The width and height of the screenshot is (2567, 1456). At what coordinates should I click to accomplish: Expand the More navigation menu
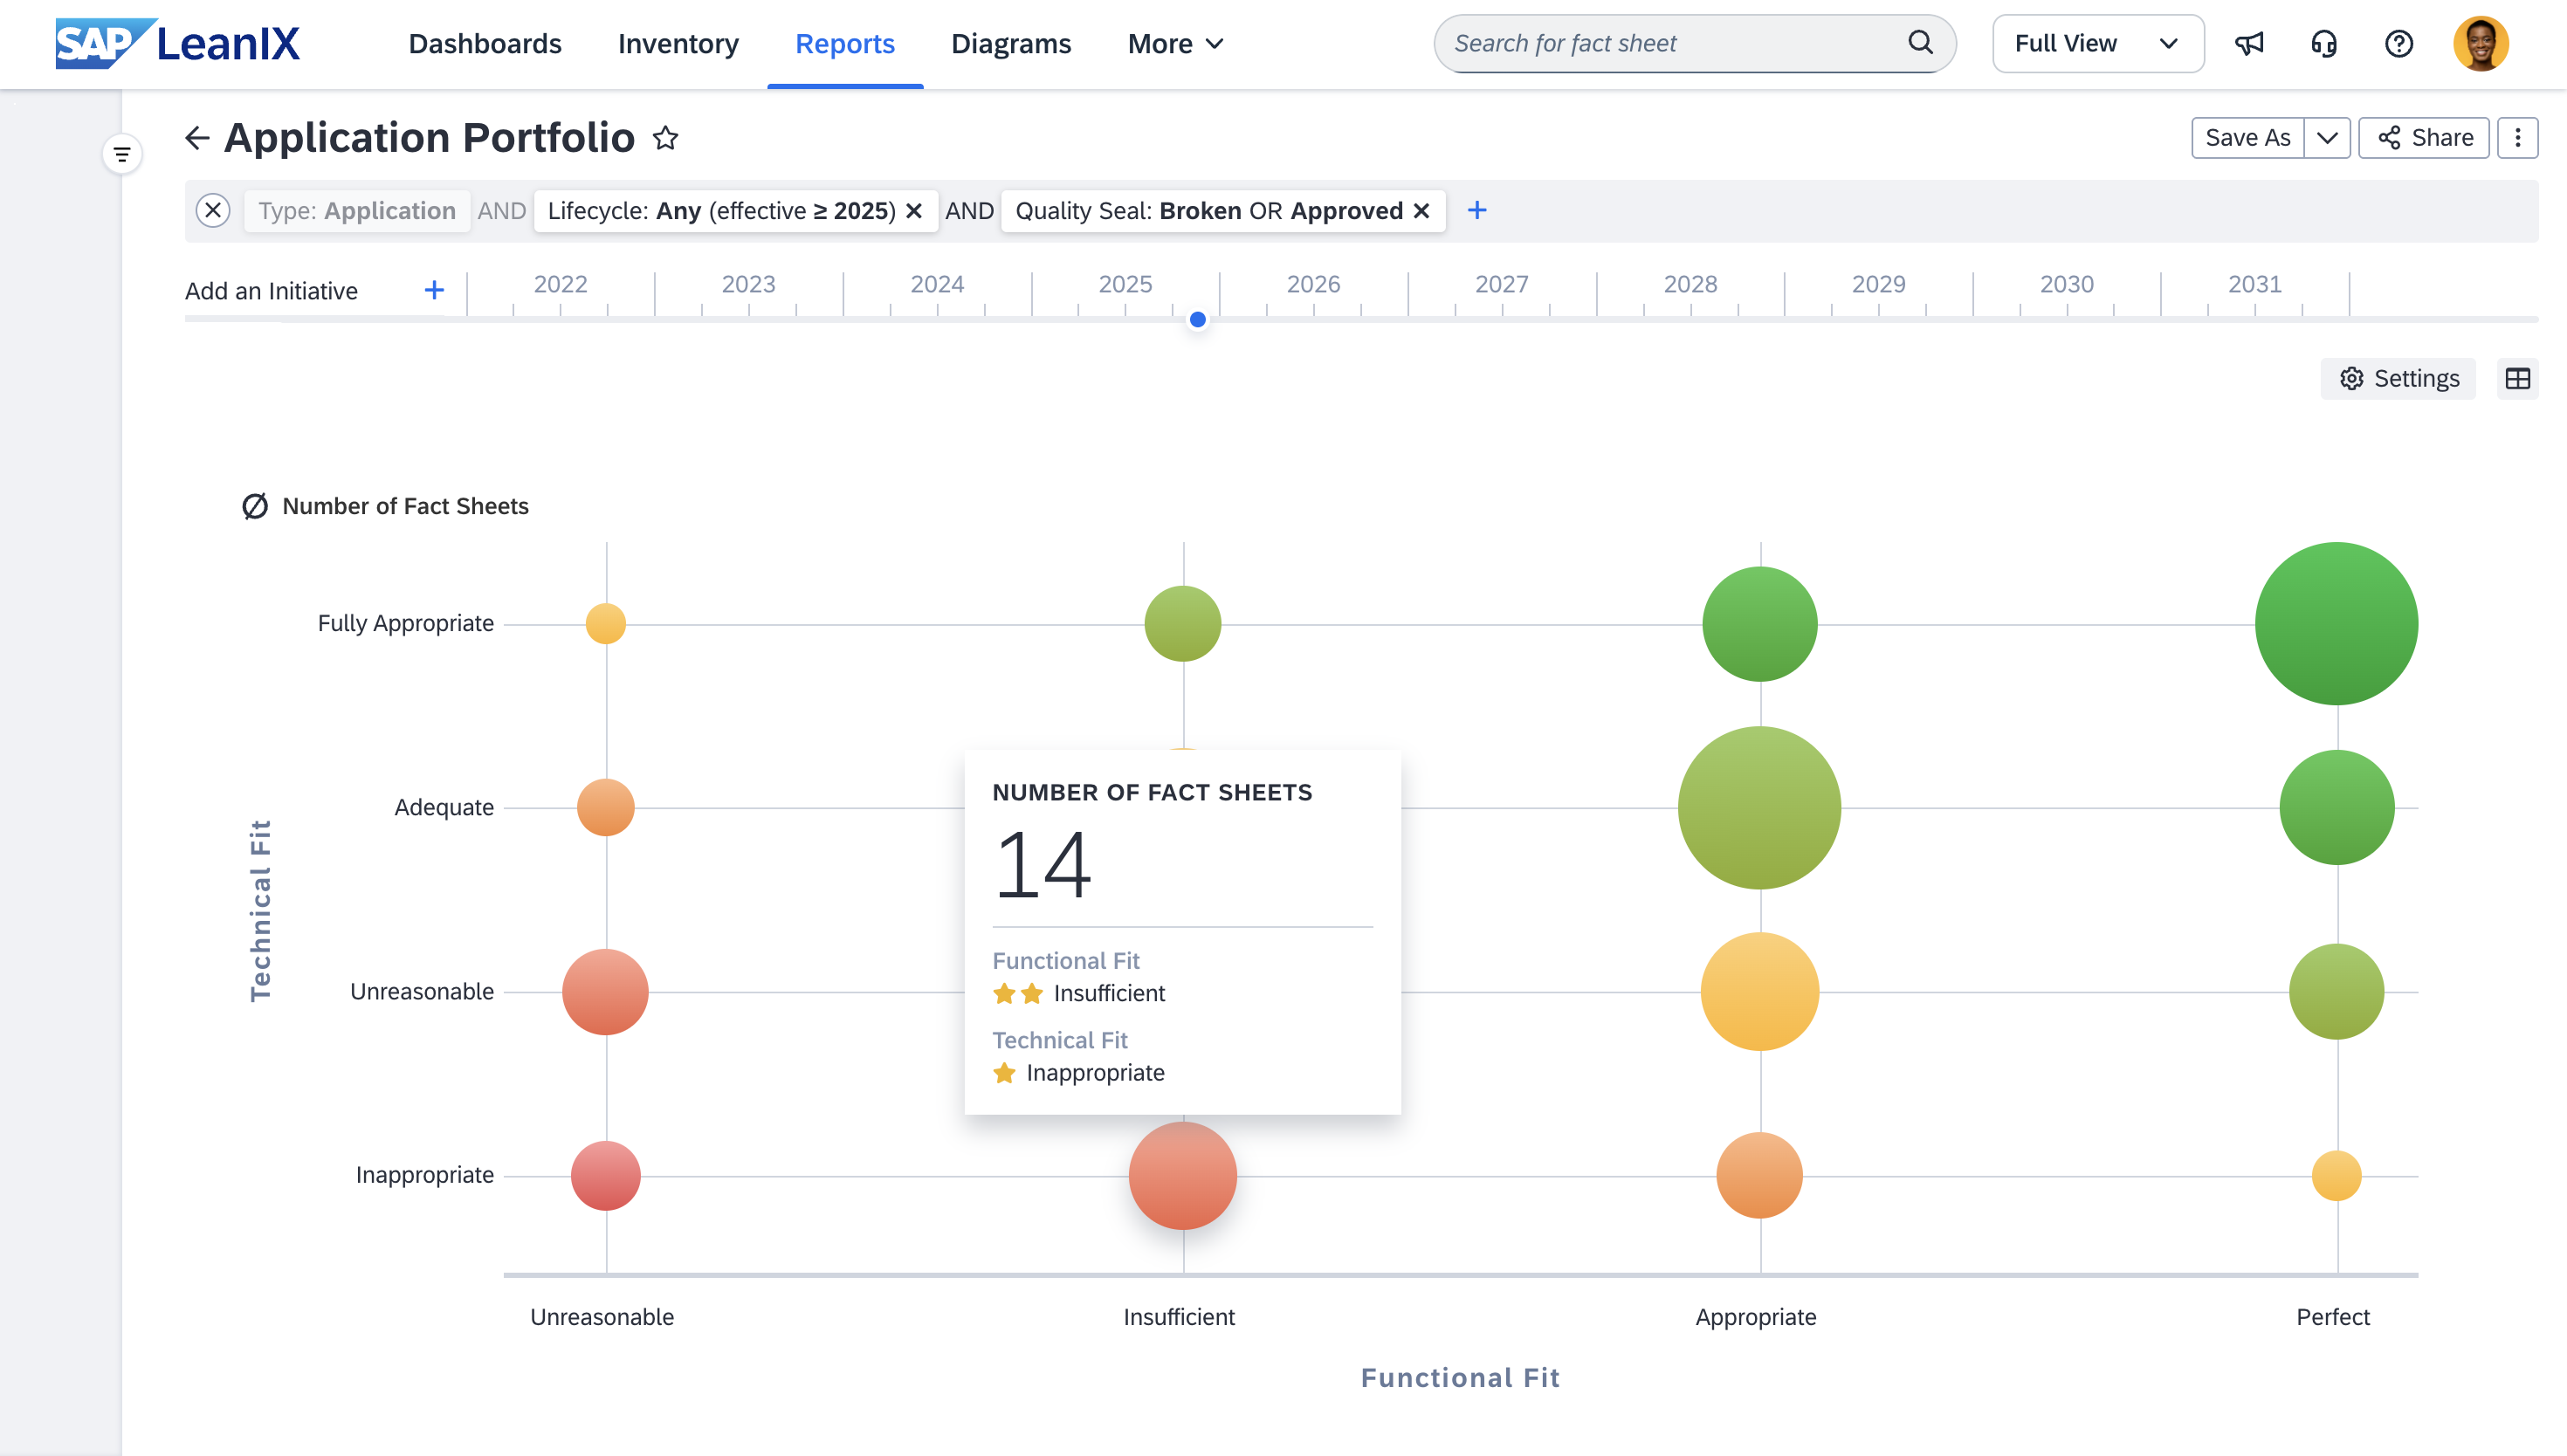click(x=1175, y=44)
